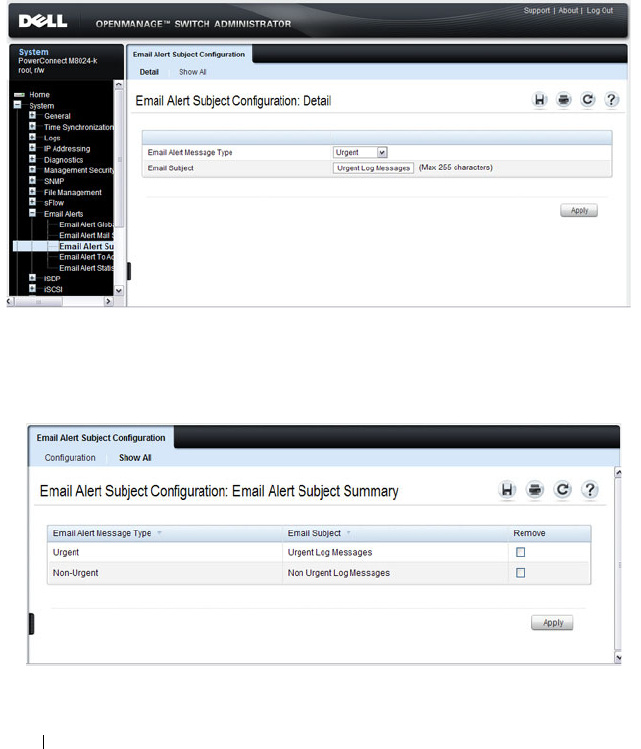This screenshot has width=641, height=749.
Task: Click navigation tree scroll down arrow
Action: pos(119,290)
